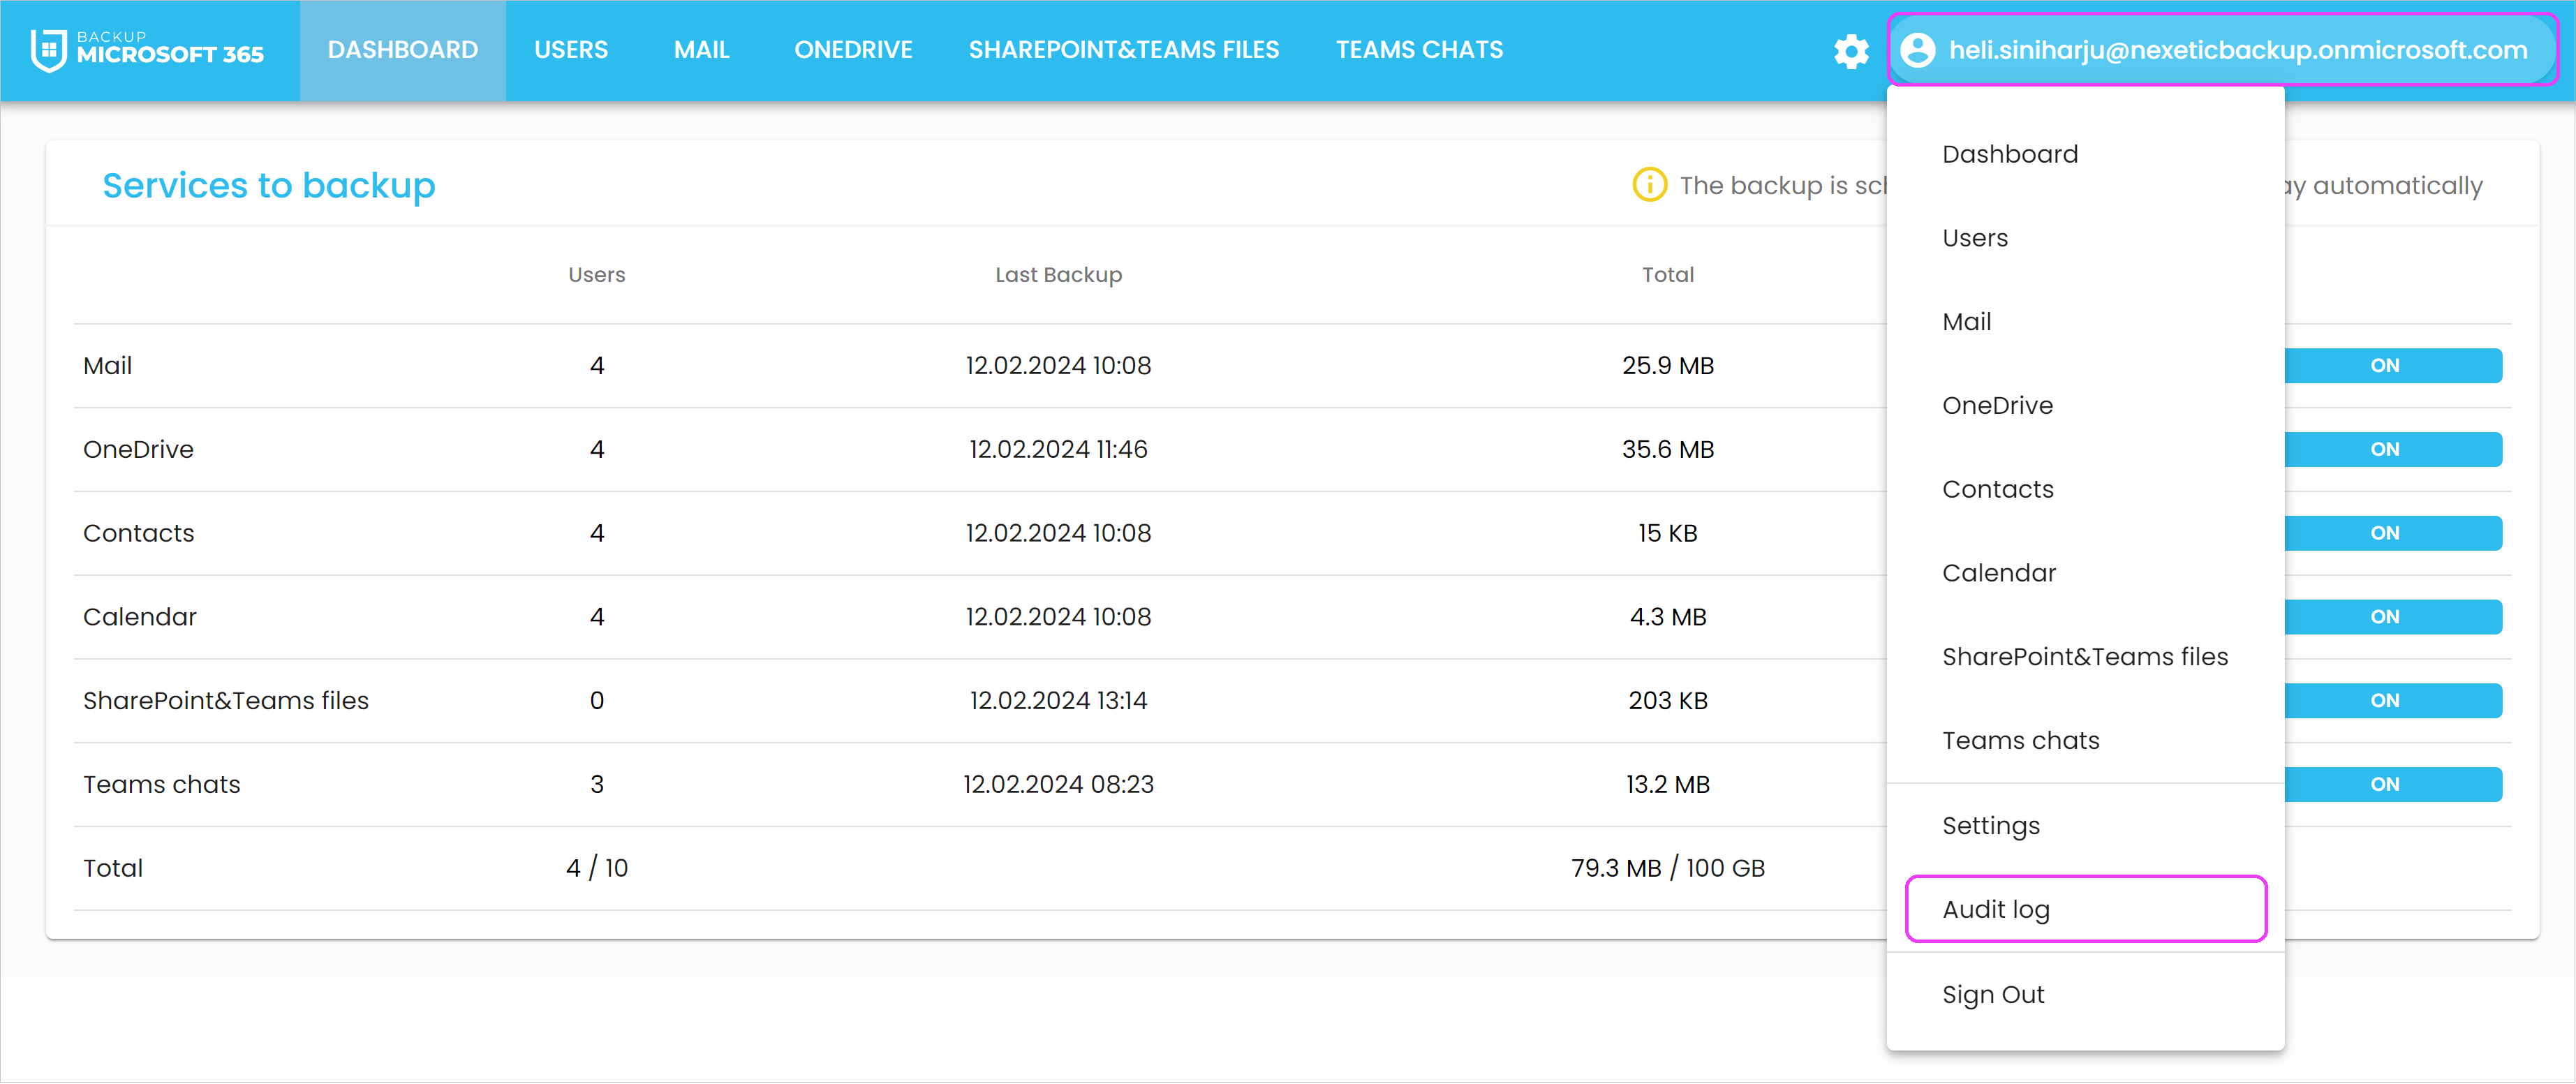Click Mail total 25.9 MB
The image size is (2576, 1084).
point(1667,366)
